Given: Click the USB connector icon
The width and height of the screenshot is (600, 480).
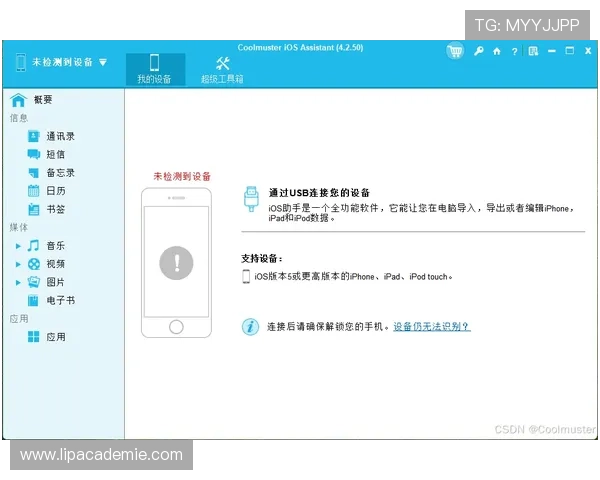Looking at the screenshot, I should pos(251,199).
